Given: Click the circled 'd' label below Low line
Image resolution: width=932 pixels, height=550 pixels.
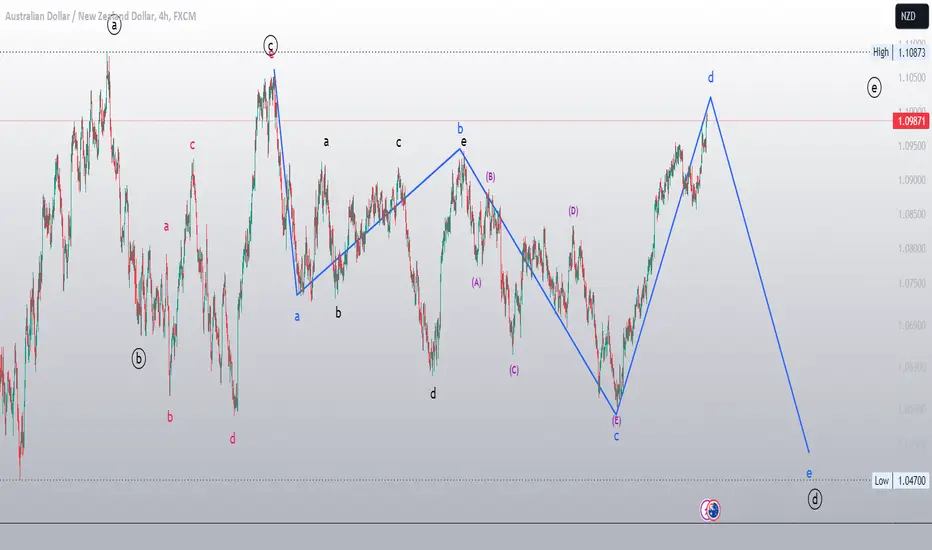Looking at the screenshot, I should pyautogui.click(x=814, y=499).
